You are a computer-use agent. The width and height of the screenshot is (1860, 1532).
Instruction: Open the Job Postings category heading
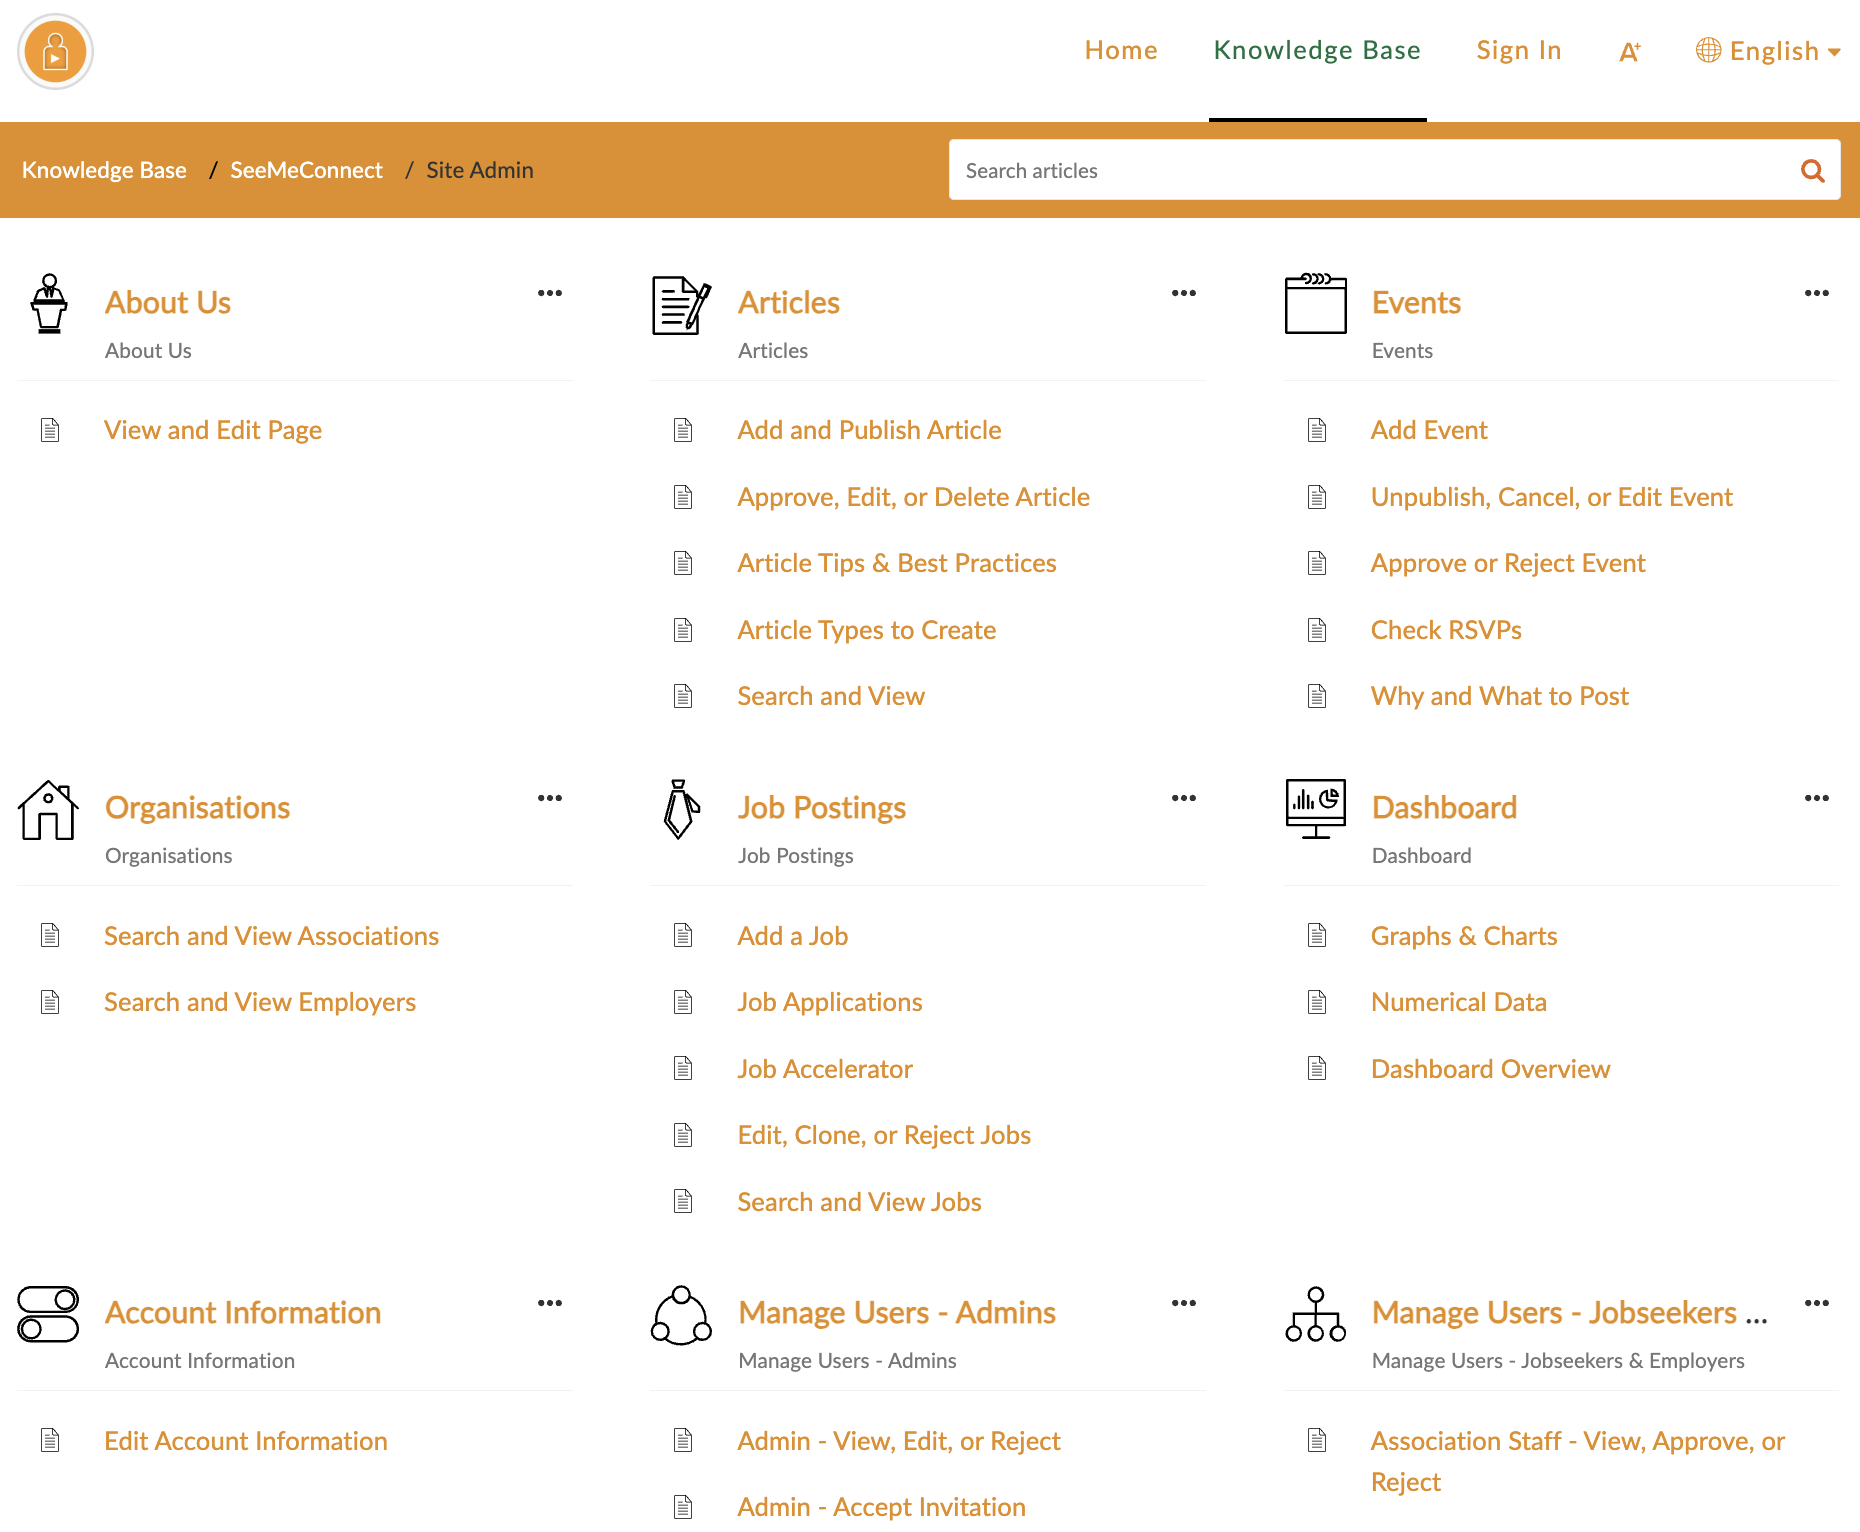click(x=822, y=808)
